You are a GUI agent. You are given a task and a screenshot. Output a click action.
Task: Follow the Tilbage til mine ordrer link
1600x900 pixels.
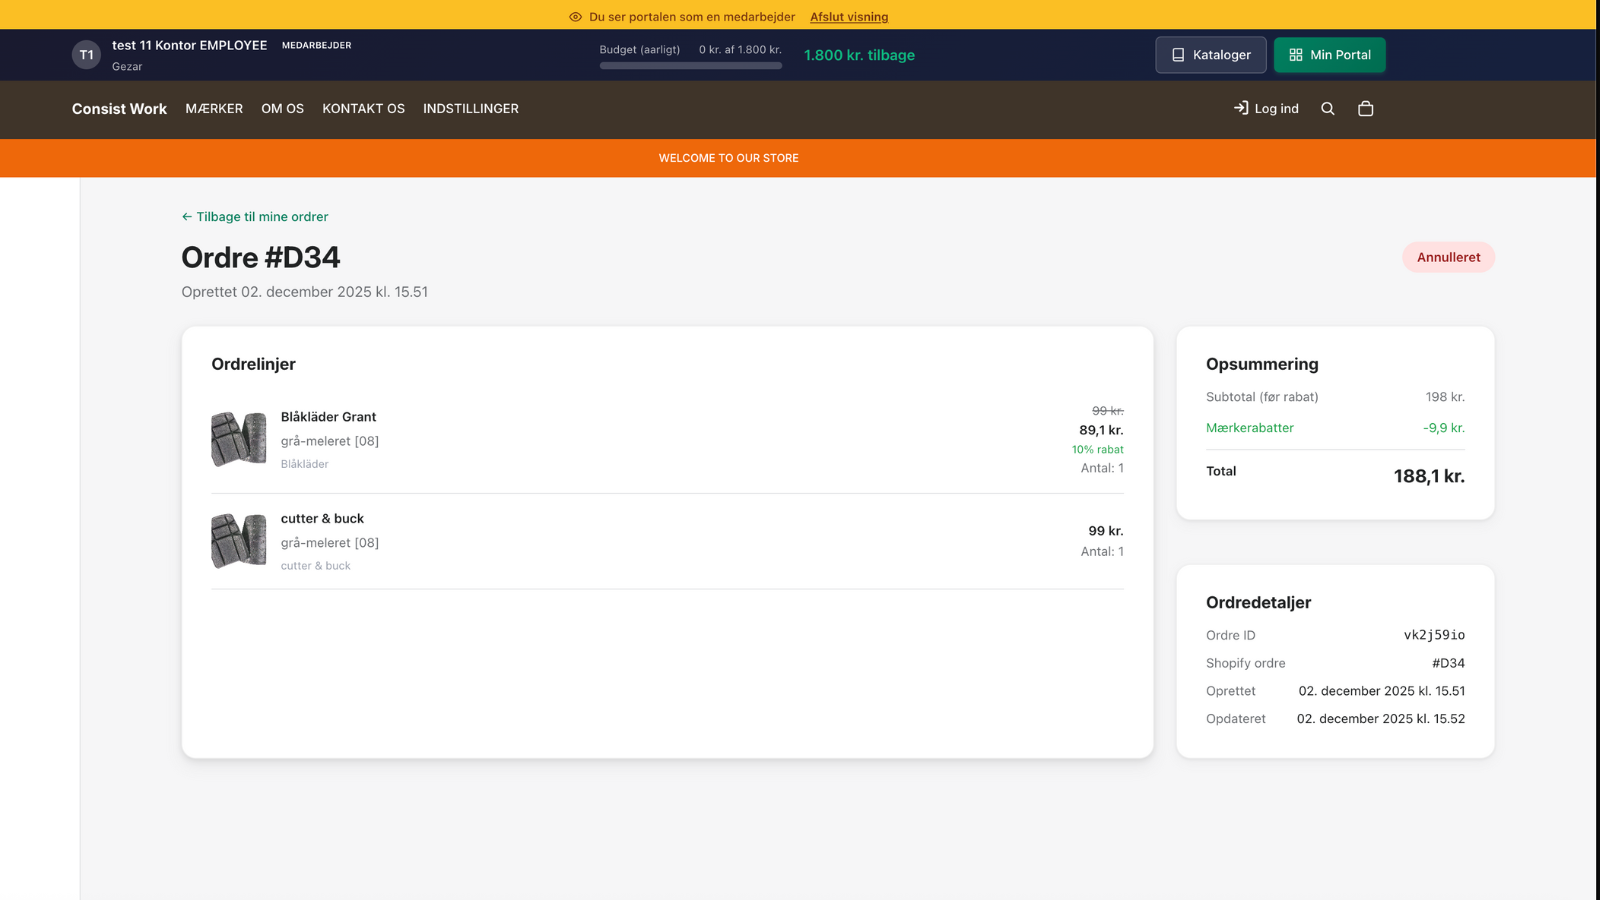tap(262, 216)
